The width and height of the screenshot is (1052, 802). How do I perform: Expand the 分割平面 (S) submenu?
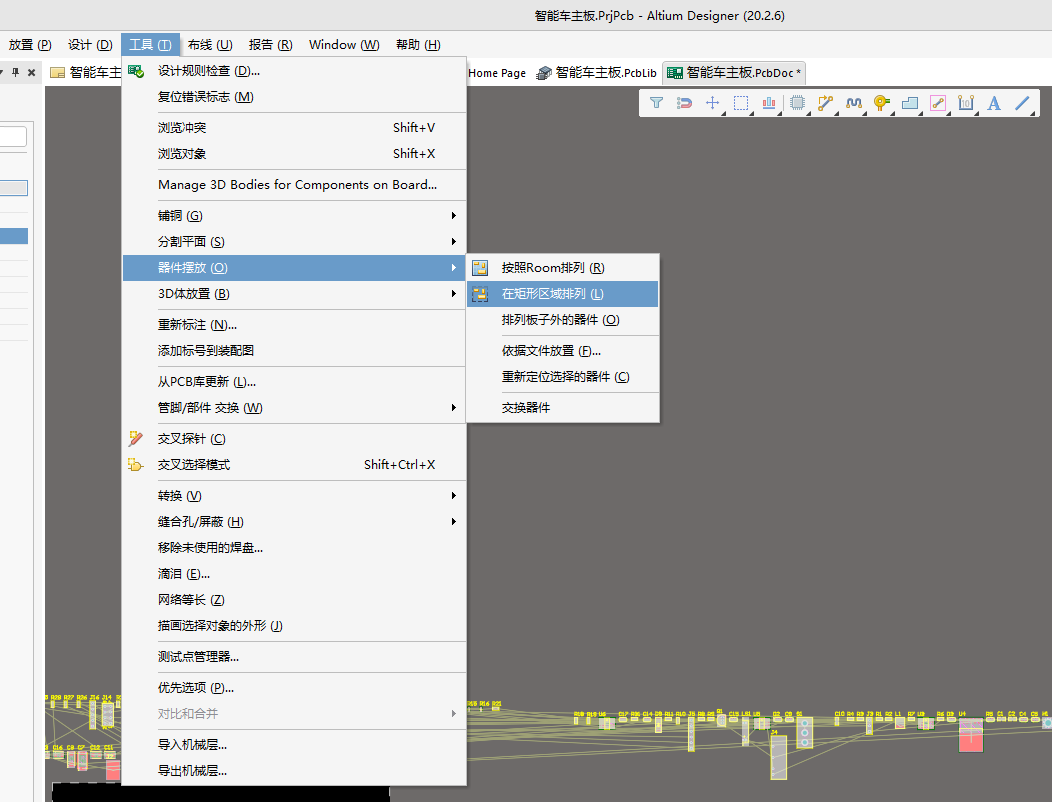click(x=294, y=242)
